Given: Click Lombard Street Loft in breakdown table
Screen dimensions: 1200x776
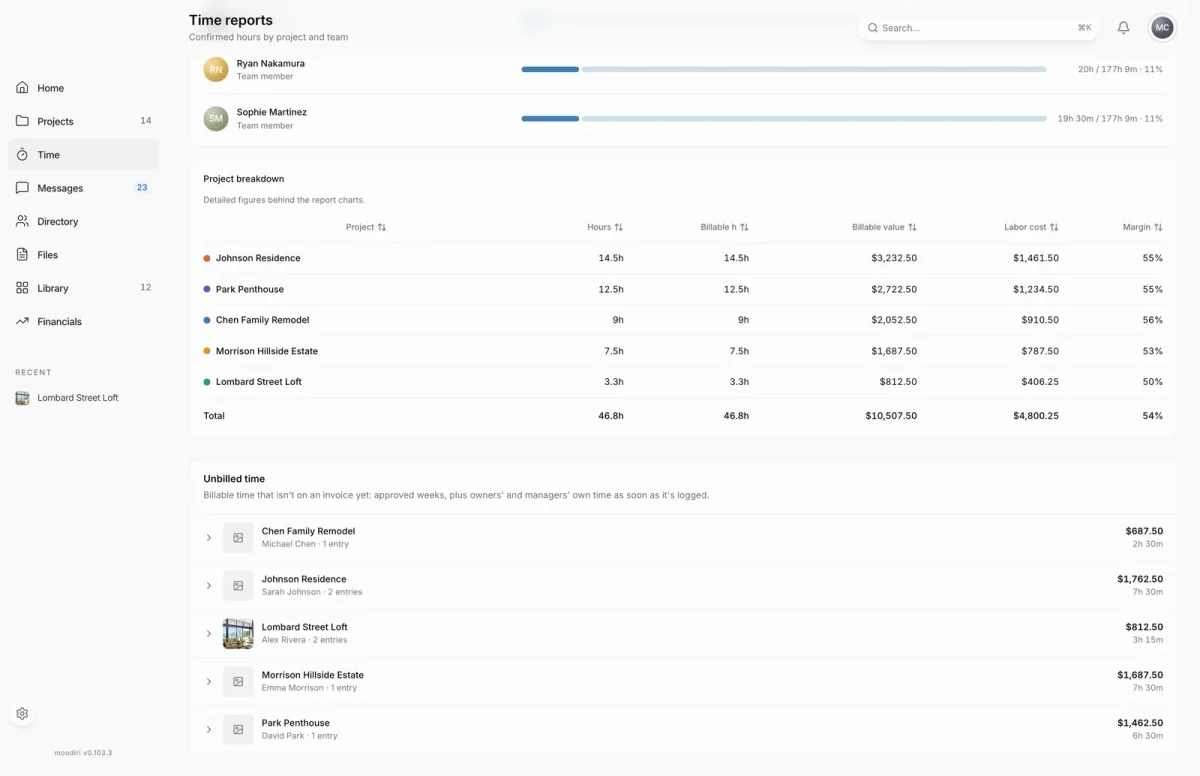Looking at the screenshot, I should pyautogui.click(x=259, y=382).
